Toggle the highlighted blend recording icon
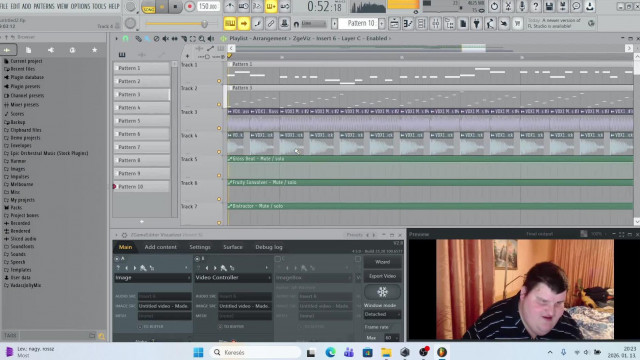Image resolution: width=640 pixels, height=360 pixels. [x=271, y=7]
